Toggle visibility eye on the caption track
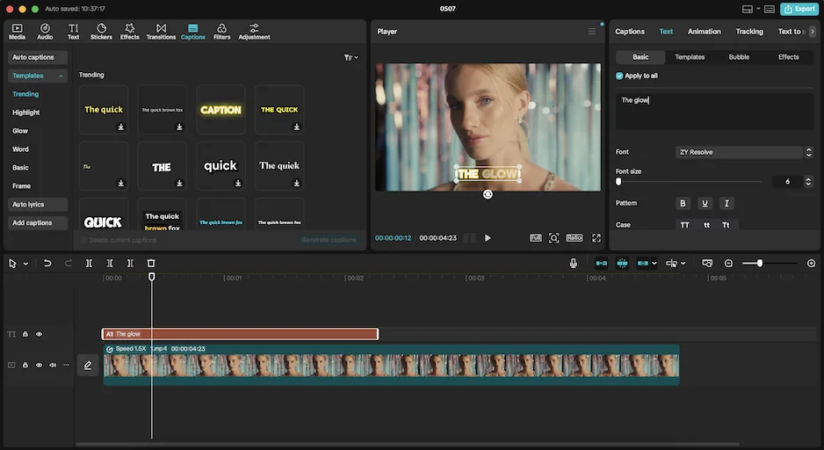Image resolution: width=824 pixels, height=450 pixels. click(39, 334)
